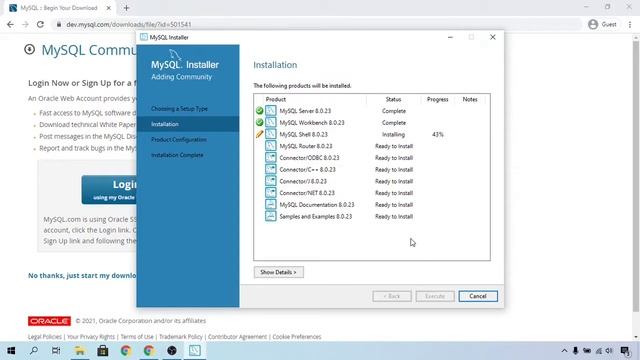Viewport: 640px width, 360px height.
Task: Click the Oracle logo in footer
Action: [49, 321]
